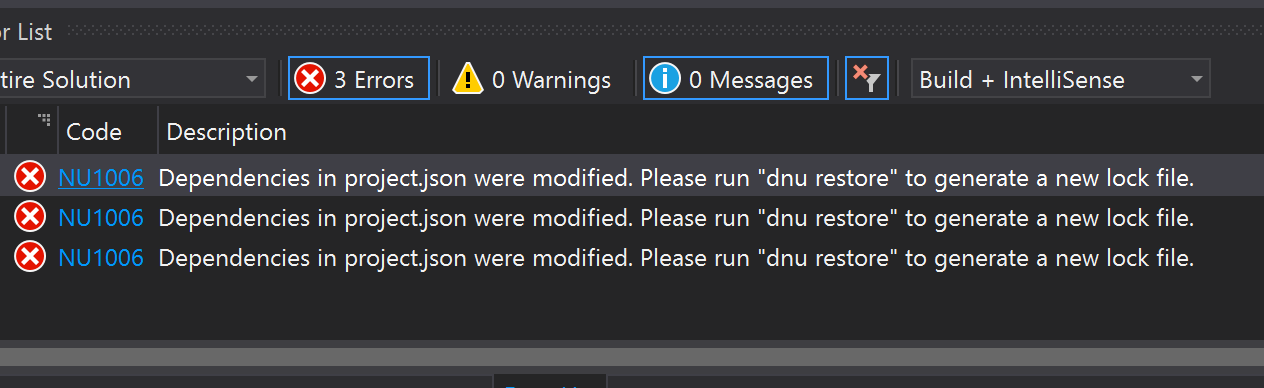Select the third error description row
1264x388 pixels.
[x=632, y=257]
